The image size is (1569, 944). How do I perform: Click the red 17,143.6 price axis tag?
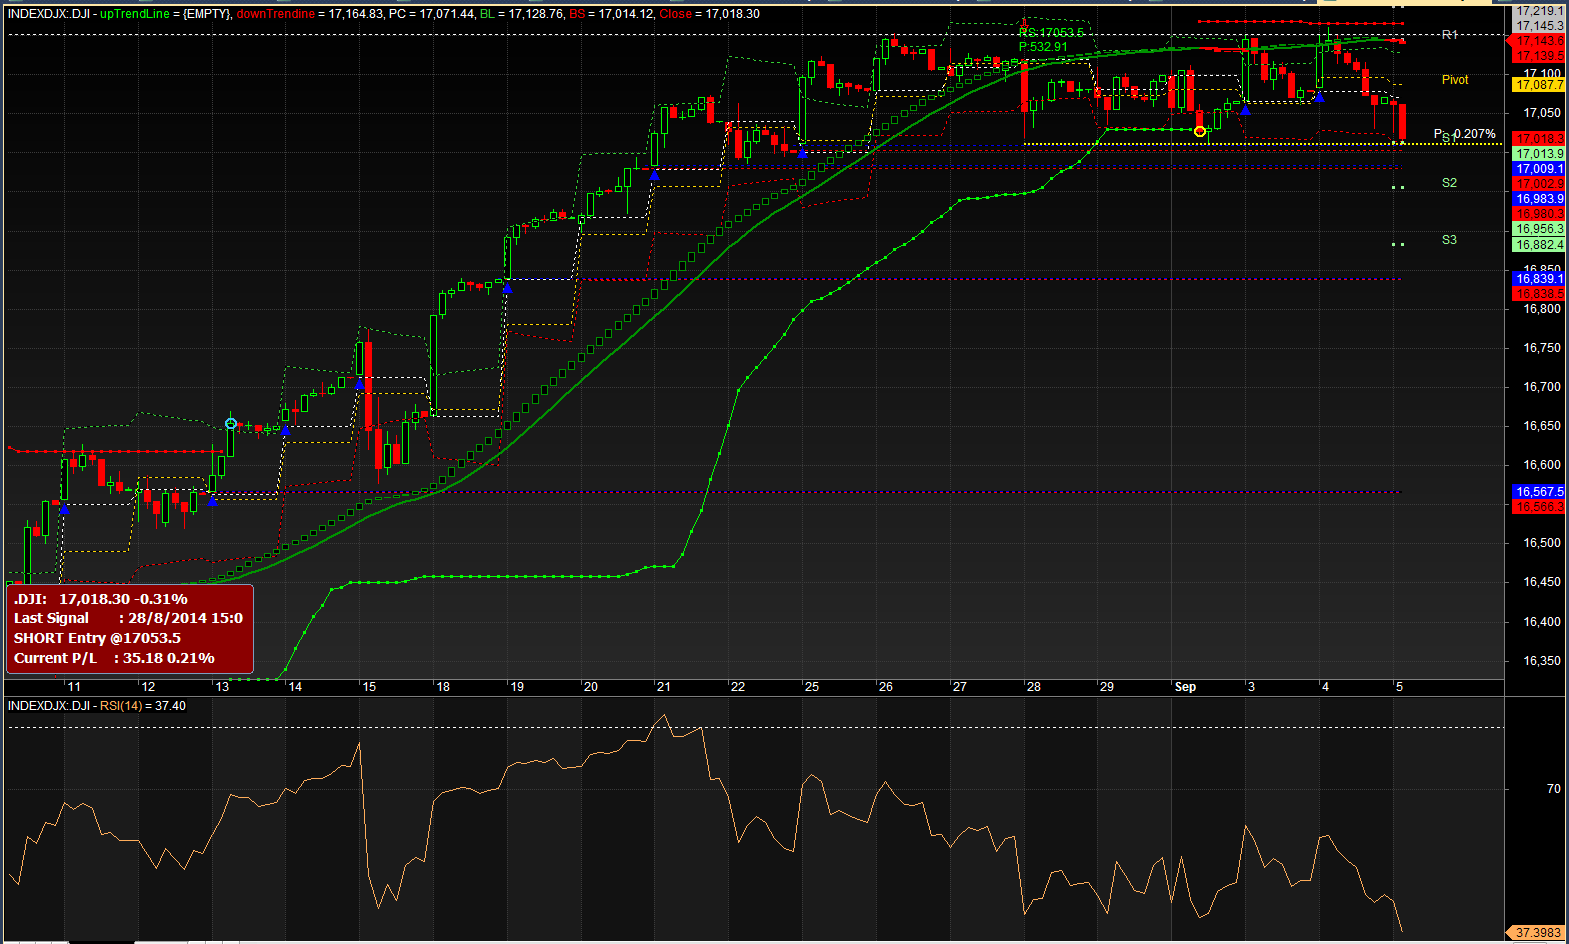tap(1539, 41)
